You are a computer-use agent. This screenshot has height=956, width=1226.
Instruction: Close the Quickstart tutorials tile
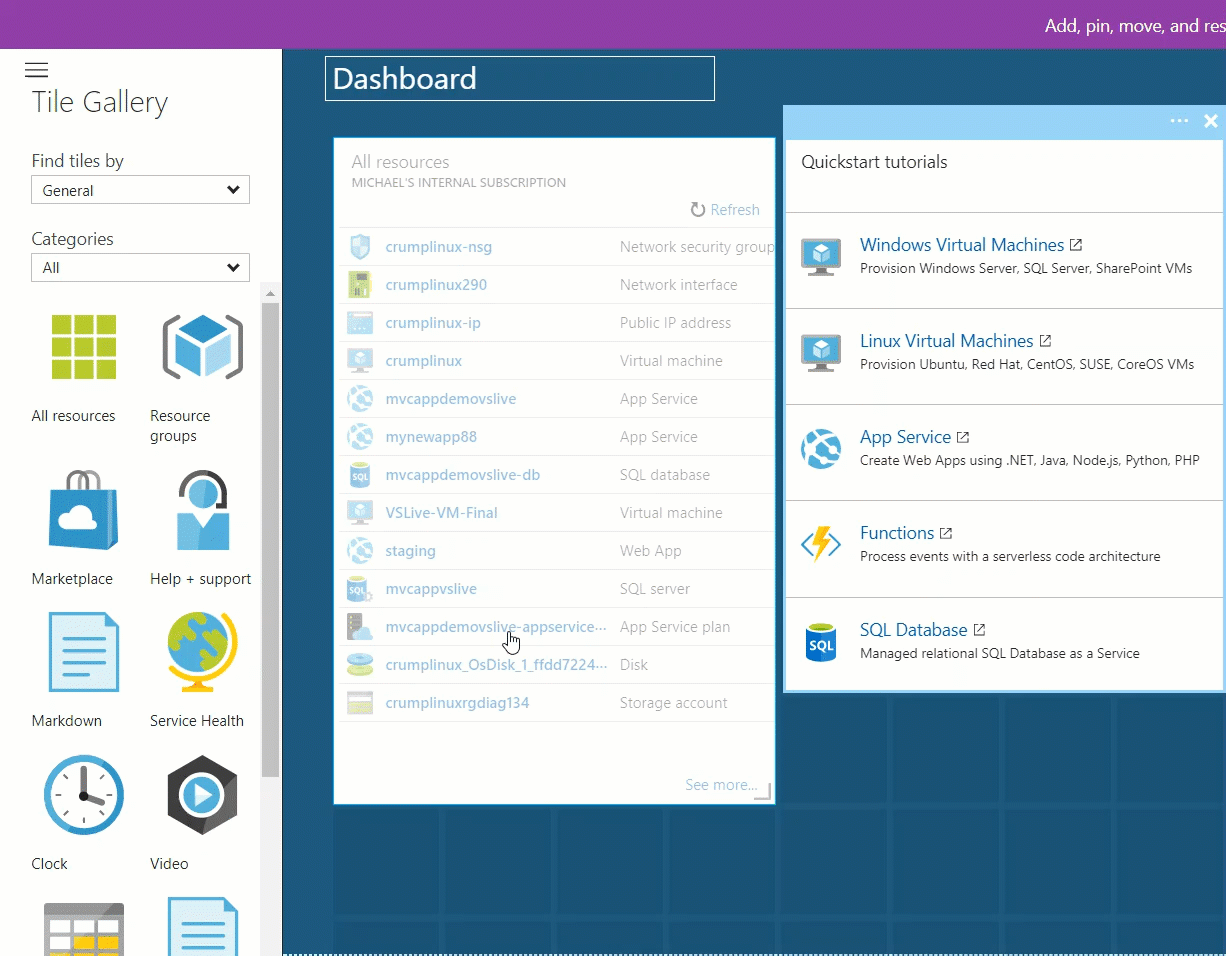pyautogui.click(x=1211, y=121)
